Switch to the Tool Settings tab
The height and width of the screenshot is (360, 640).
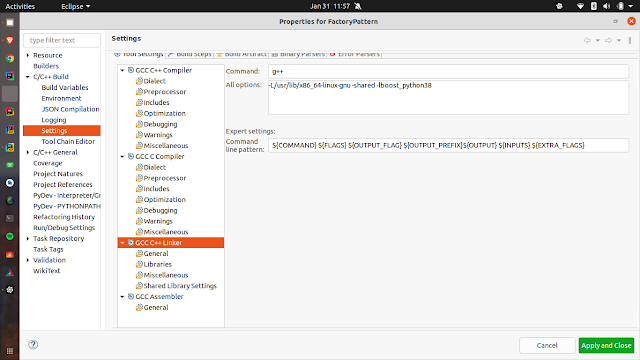139,54
